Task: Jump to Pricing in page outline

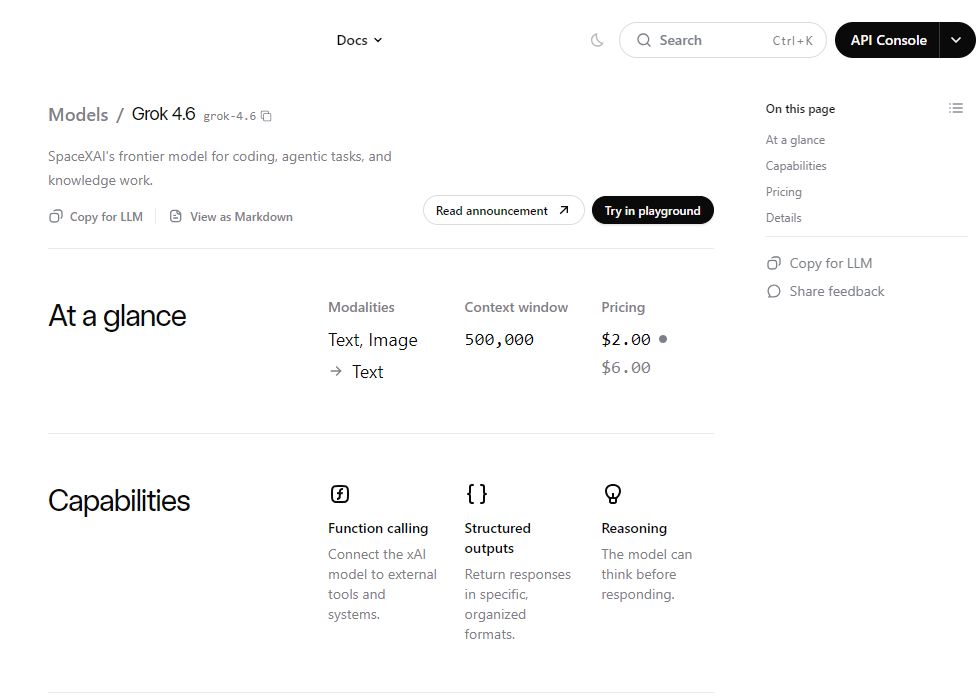Action: 784,192
